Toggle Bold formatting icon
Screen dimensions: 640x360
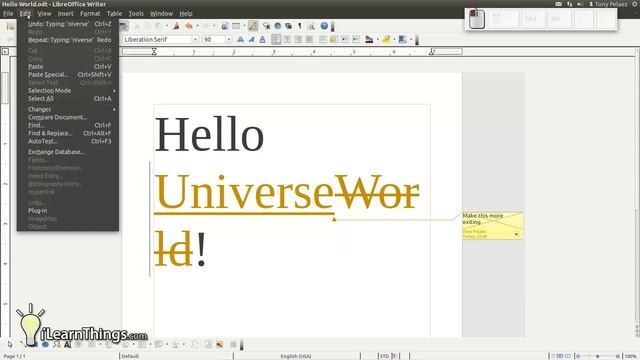(240, 40)
